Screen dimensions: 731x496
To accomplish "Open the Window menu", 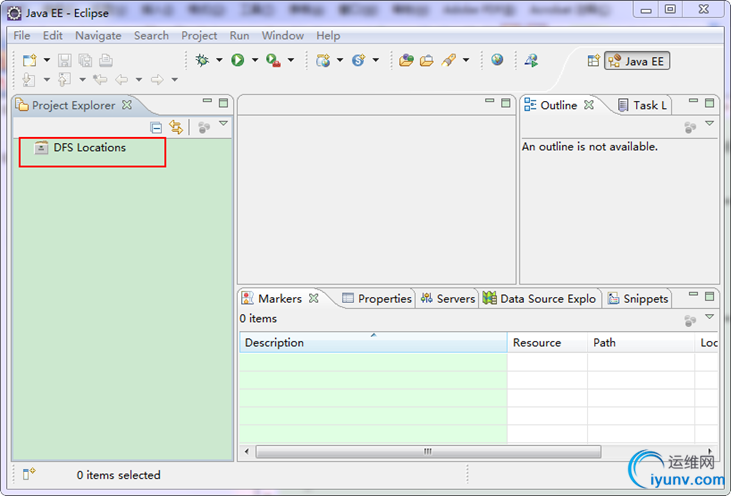I will click(283, 35).
